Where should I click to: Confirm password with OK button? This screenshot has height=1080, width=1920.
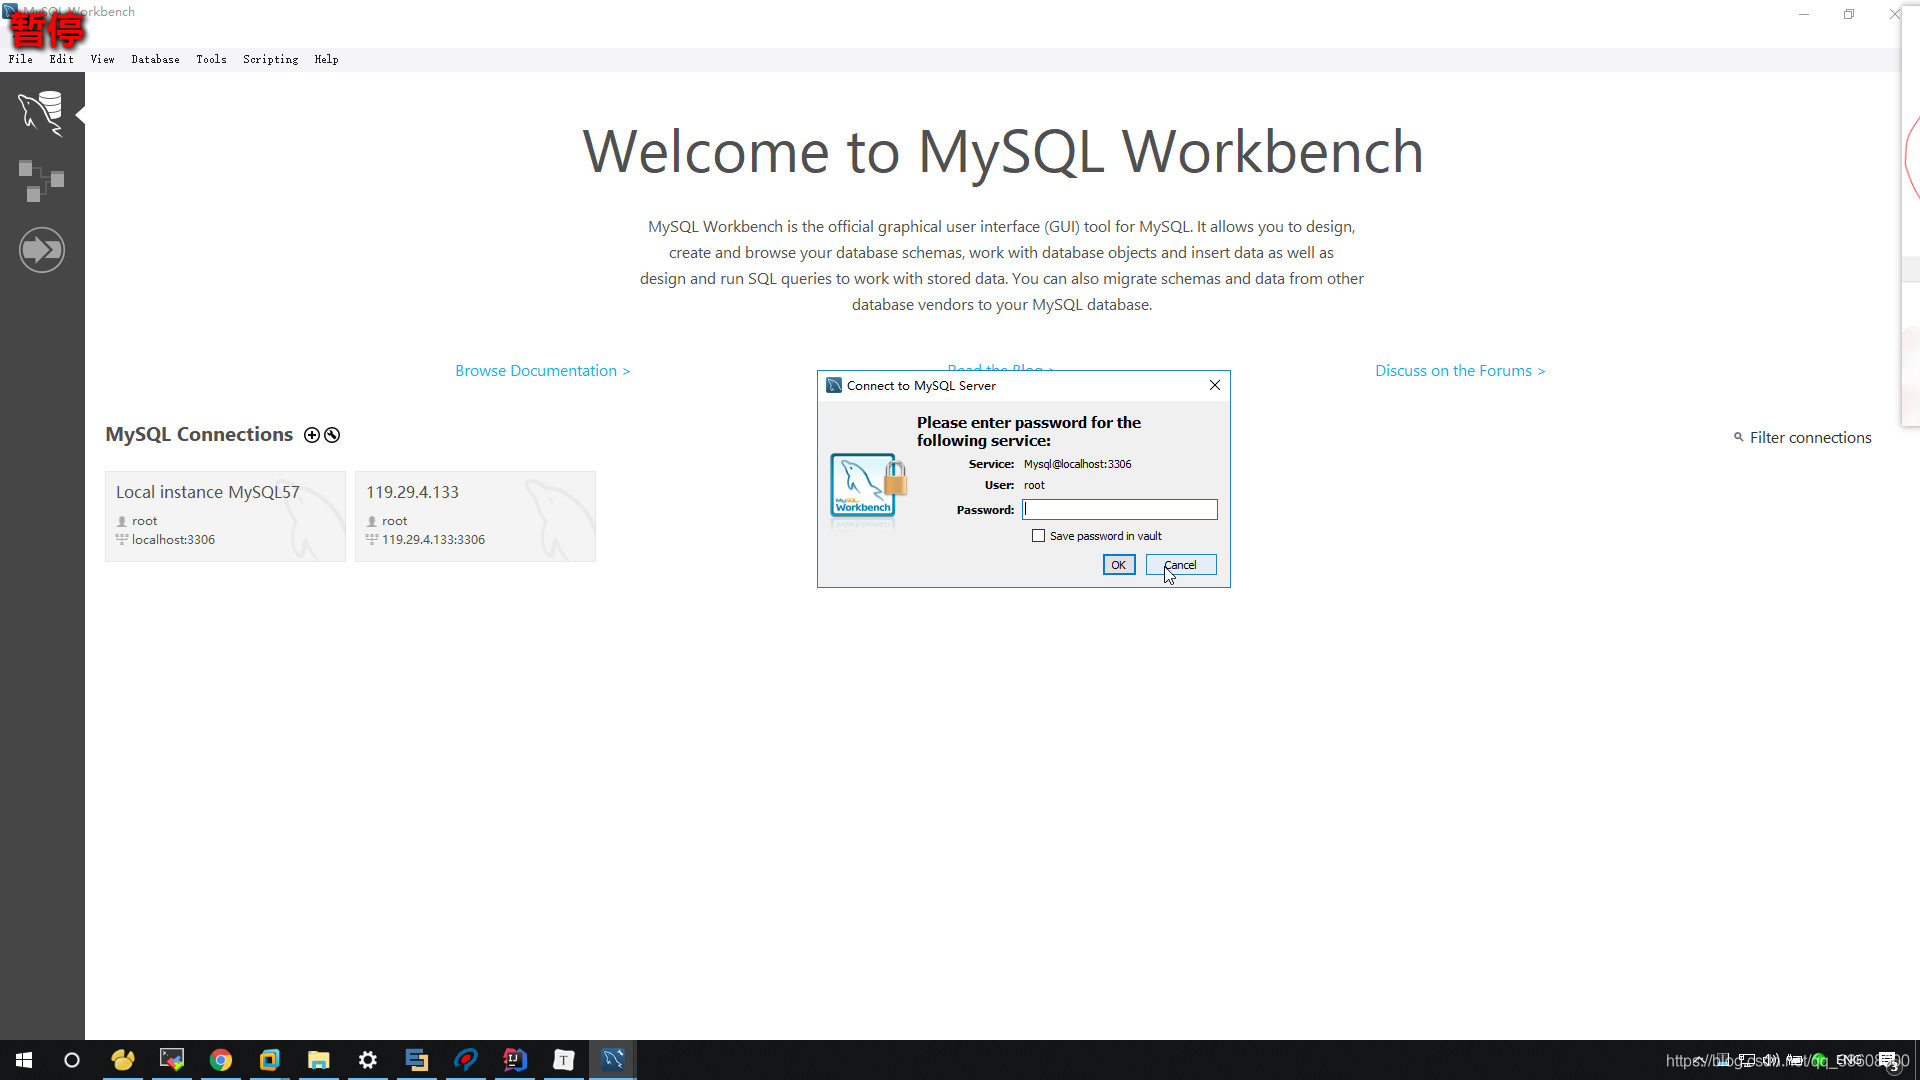pos(1118,565)
